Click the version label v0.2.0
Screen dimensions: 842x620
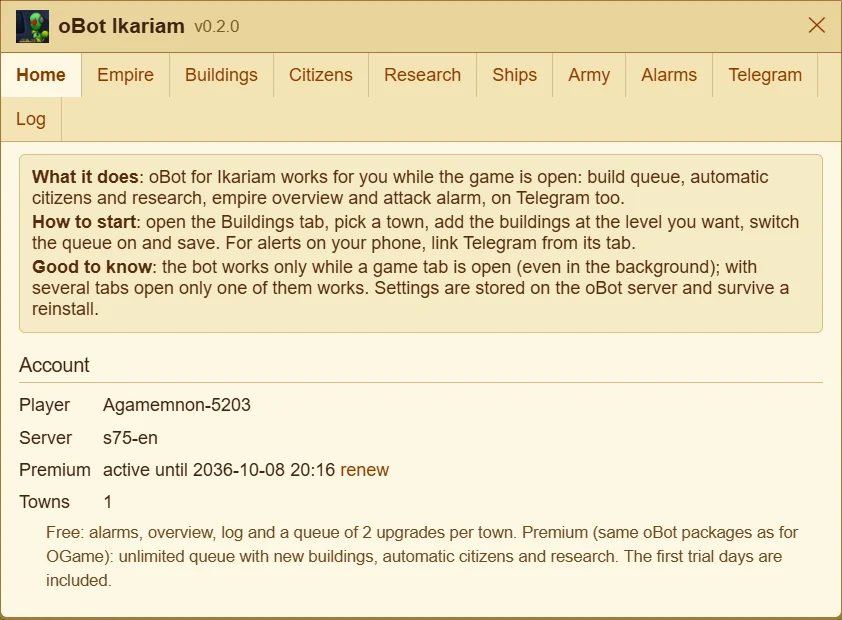click(217, 27)
